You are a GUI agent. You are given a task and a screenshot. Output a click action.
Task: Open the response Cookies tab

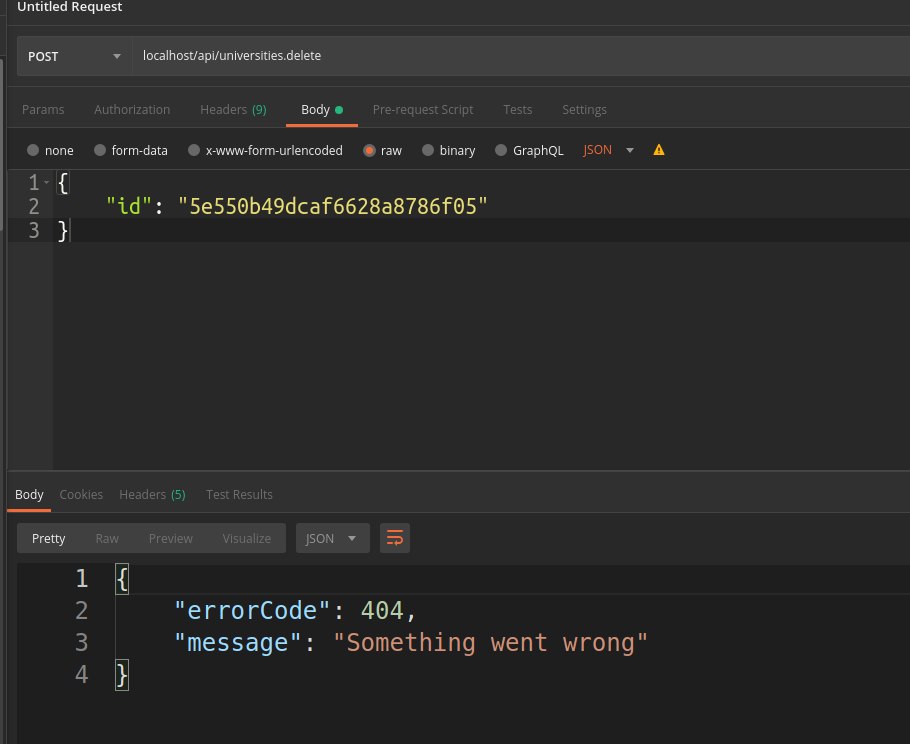pos(81,494)
